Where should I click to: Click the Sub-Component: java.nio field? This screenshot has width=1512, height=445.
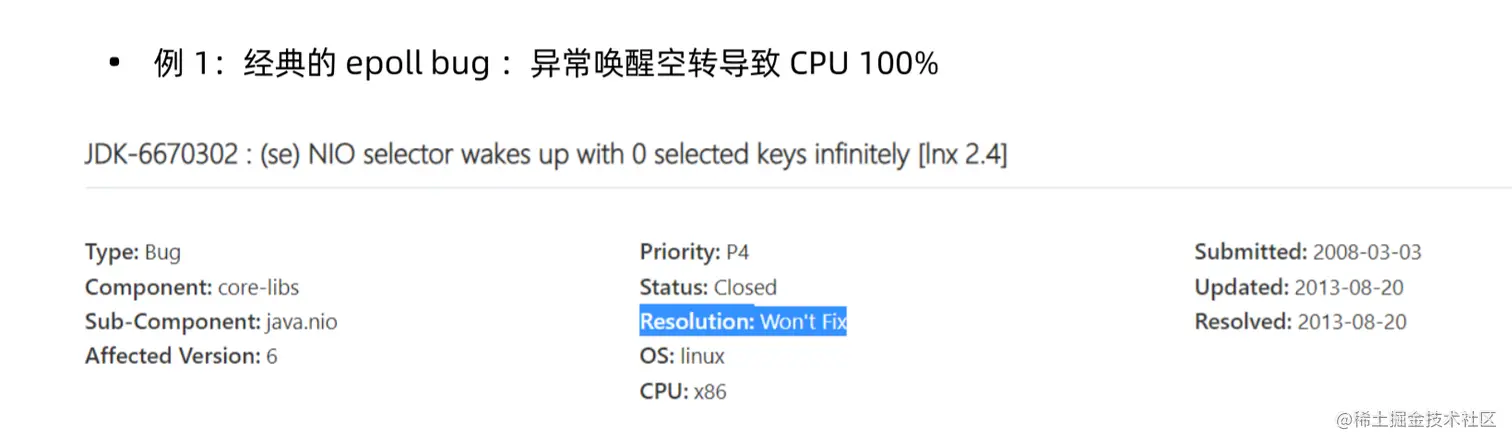[218, 322]
